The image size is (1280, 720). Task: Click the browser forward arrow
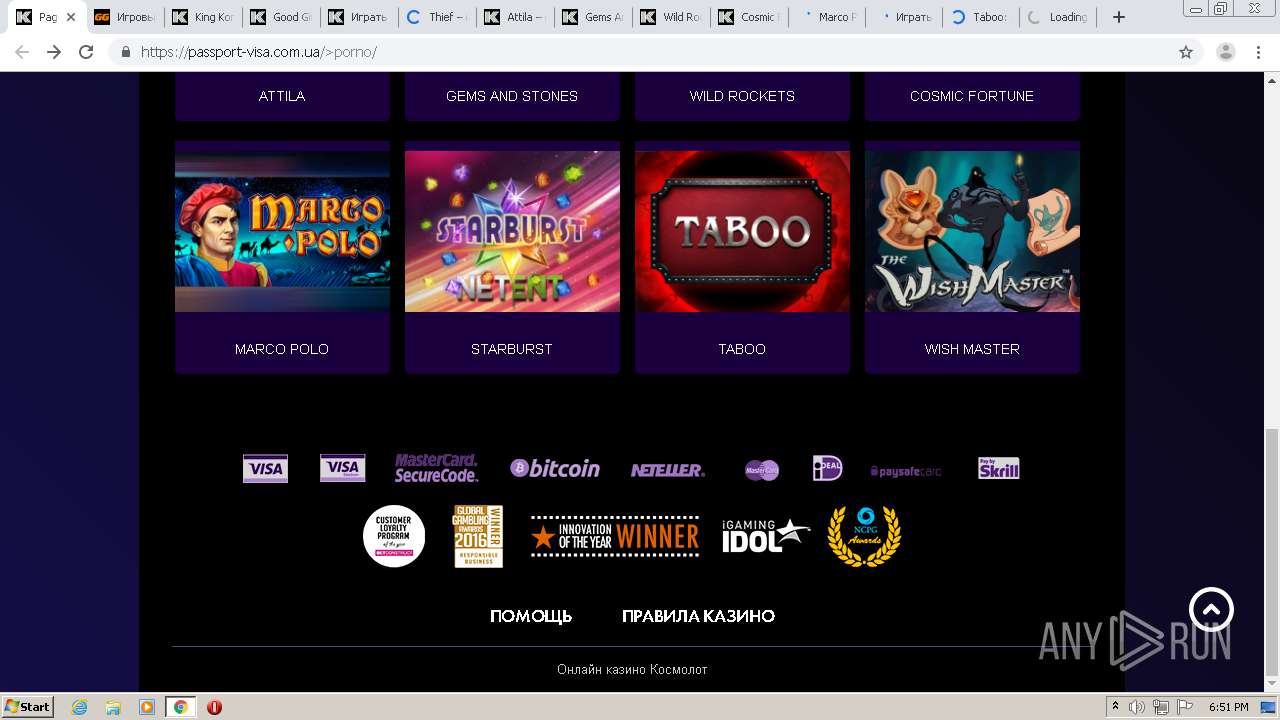coord(54,52)
